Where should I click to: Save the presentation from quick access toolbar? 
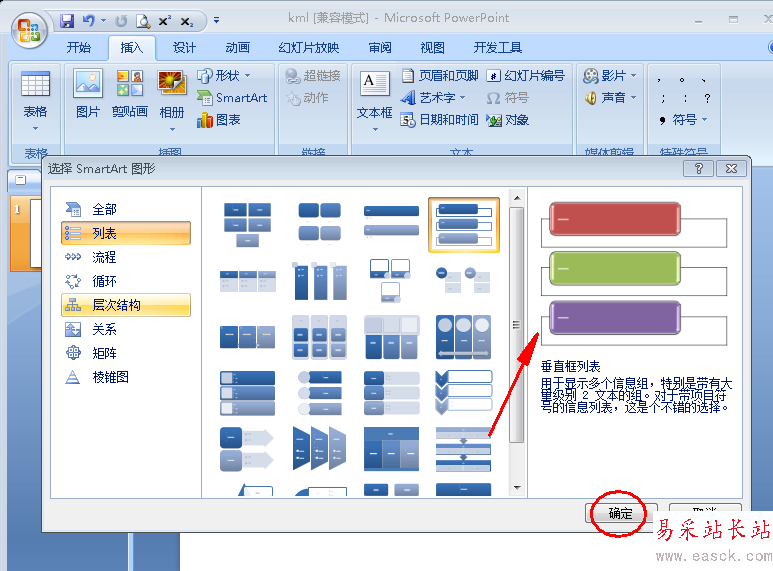pyautogui.click(x=67, y=21)
